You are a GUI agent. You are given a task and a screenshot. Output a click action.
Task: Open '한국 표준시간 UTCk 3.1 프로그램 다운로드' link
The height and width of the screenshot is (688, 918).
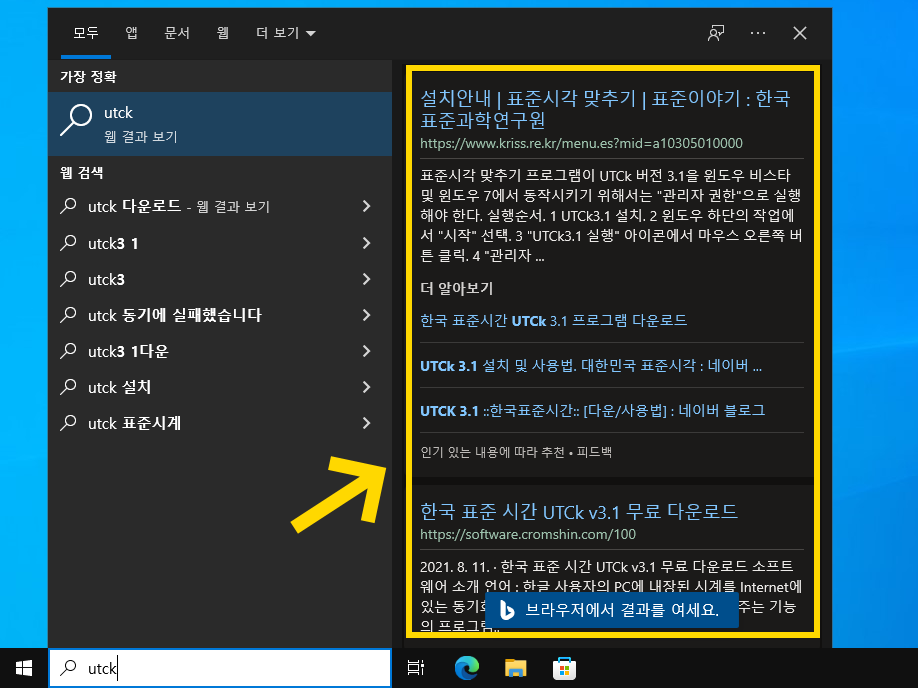point(553,321)
